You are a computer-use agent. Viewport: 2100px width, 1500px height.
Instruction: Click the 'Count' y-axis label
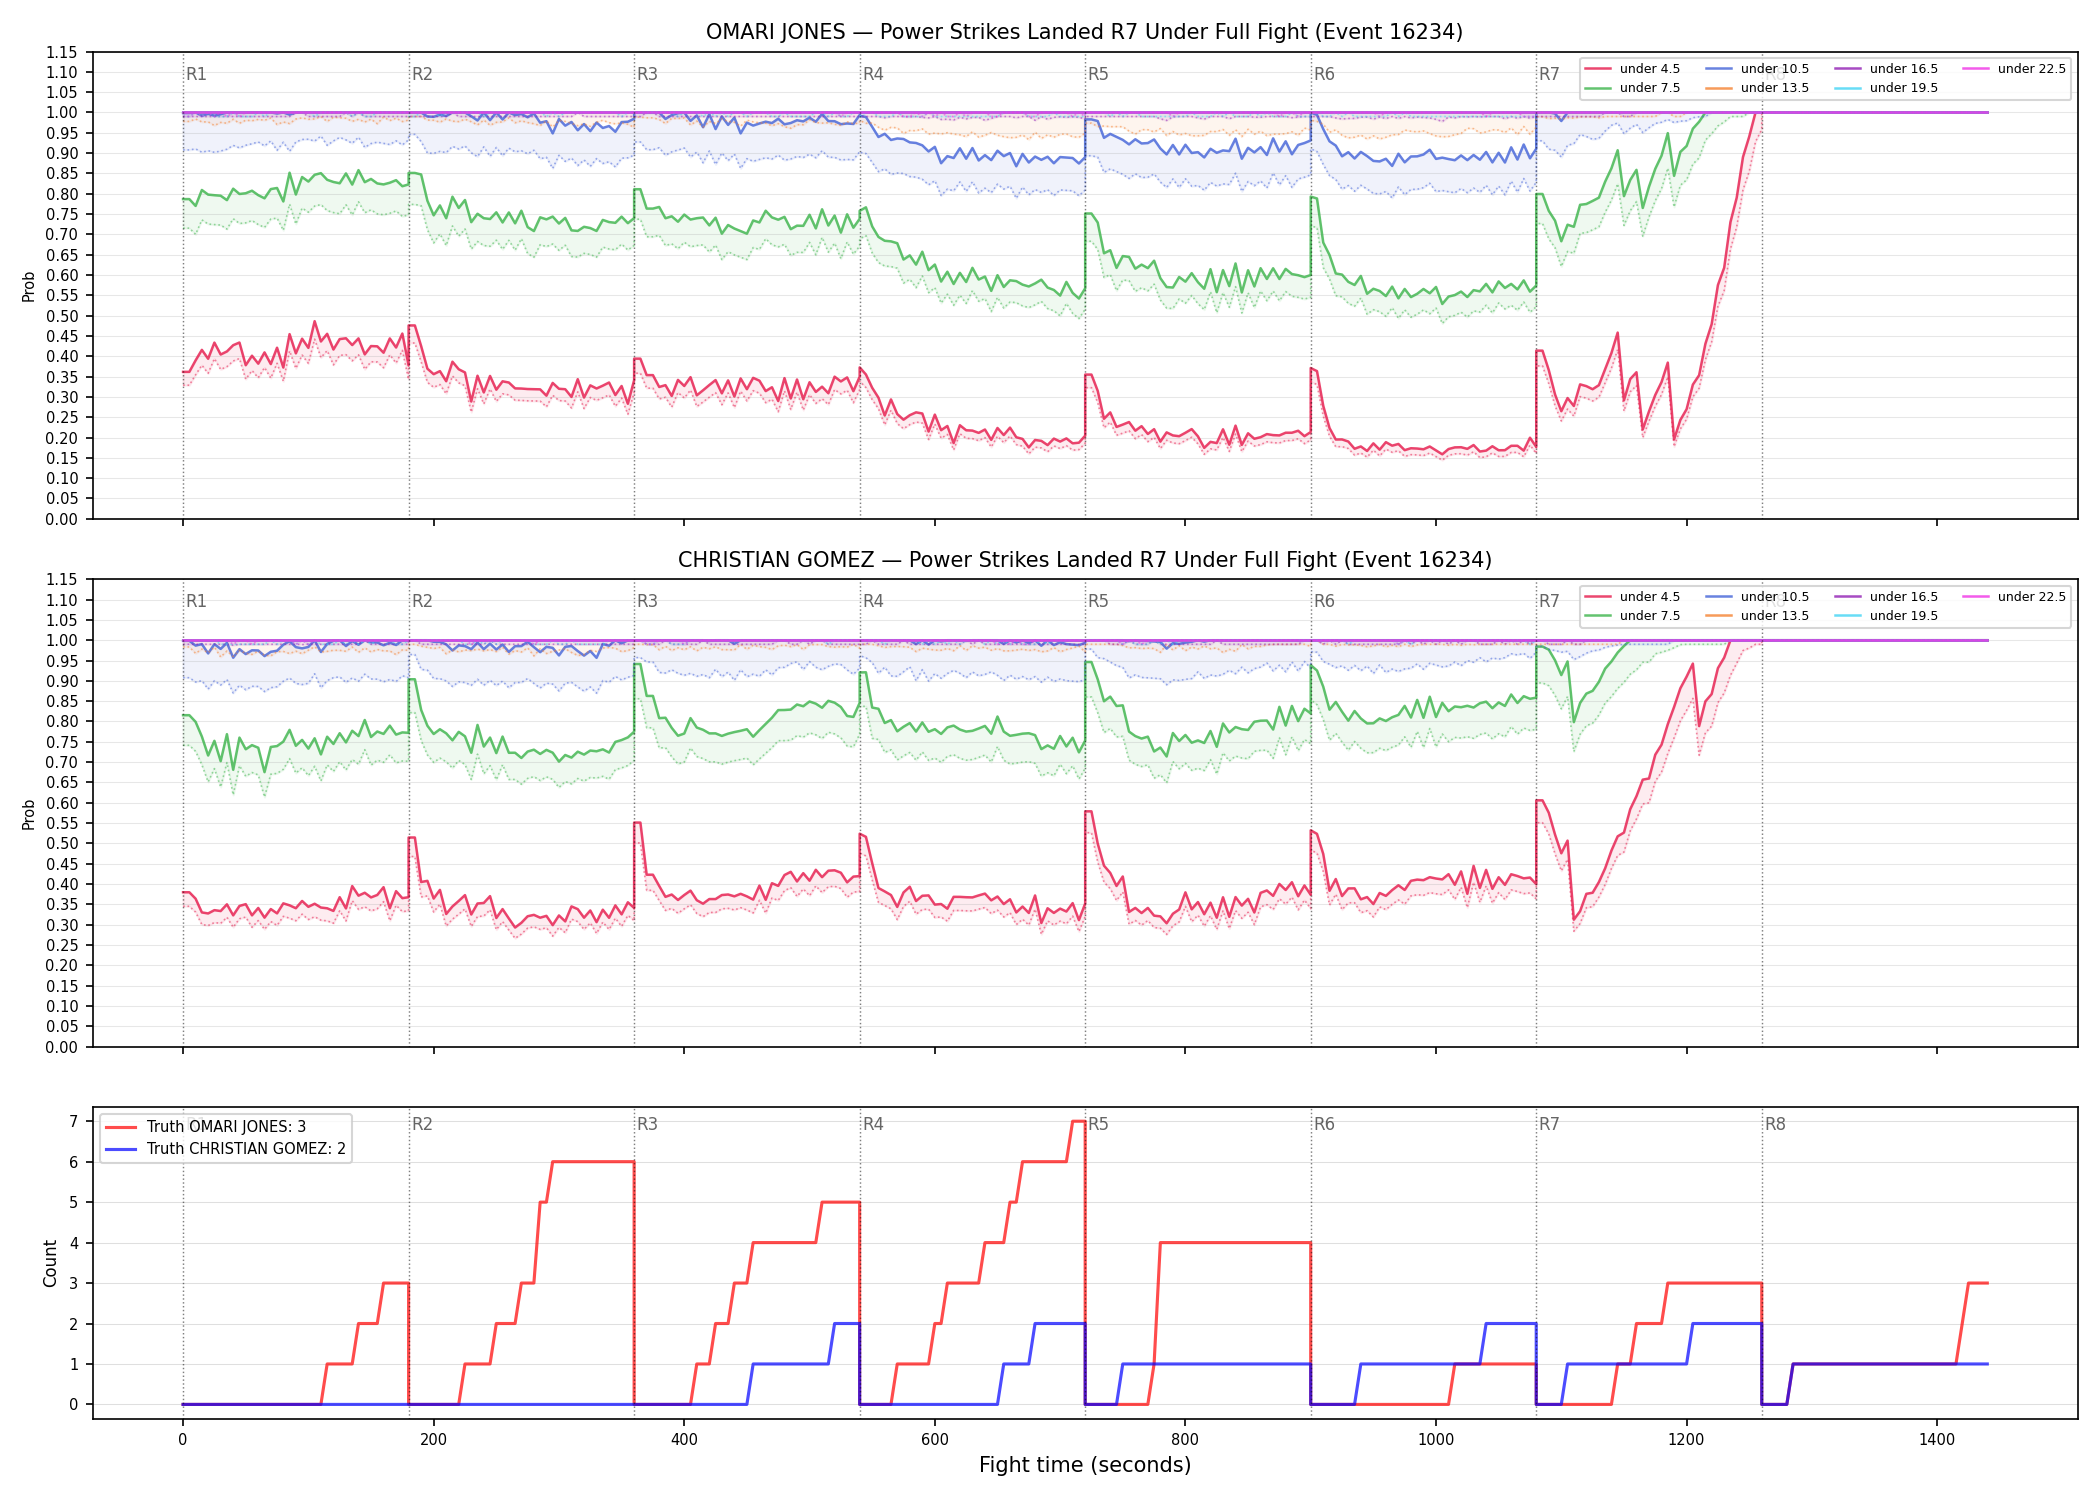point(50,1263)
